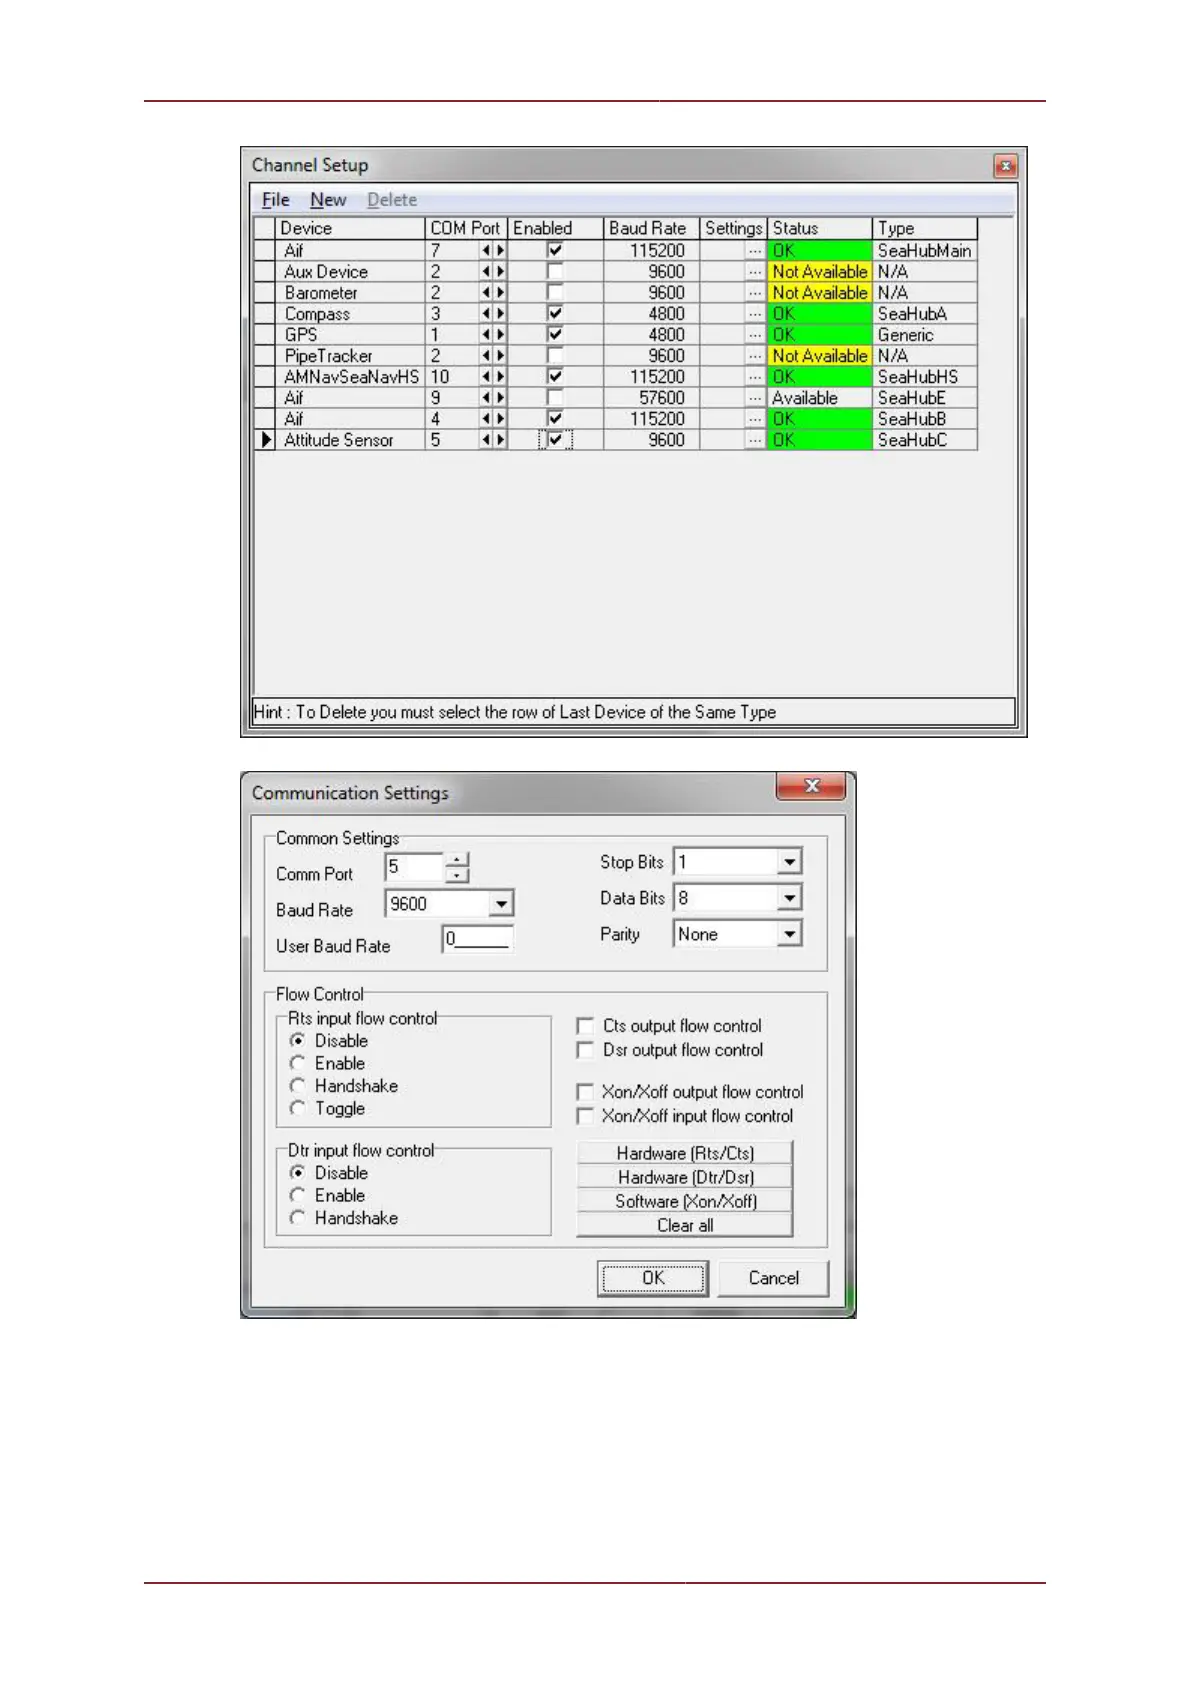Enable Cts output flow control
Image resolution: width=1191 pixels, height=1684 pixels.
pyautogui.click(x=585, y=1026)
